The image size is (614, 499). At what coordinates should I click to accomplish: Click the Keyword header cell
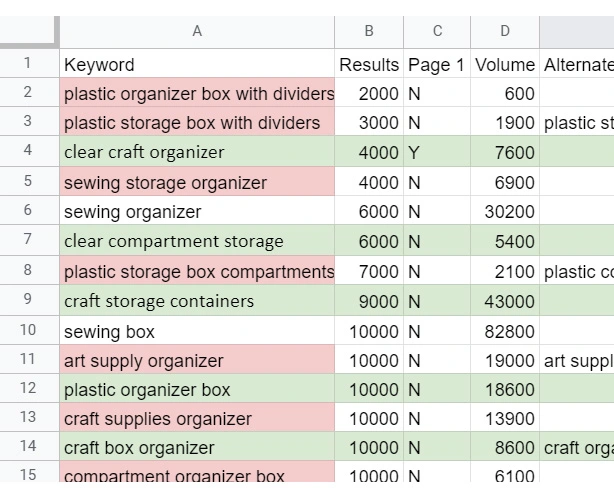[197, 63]
